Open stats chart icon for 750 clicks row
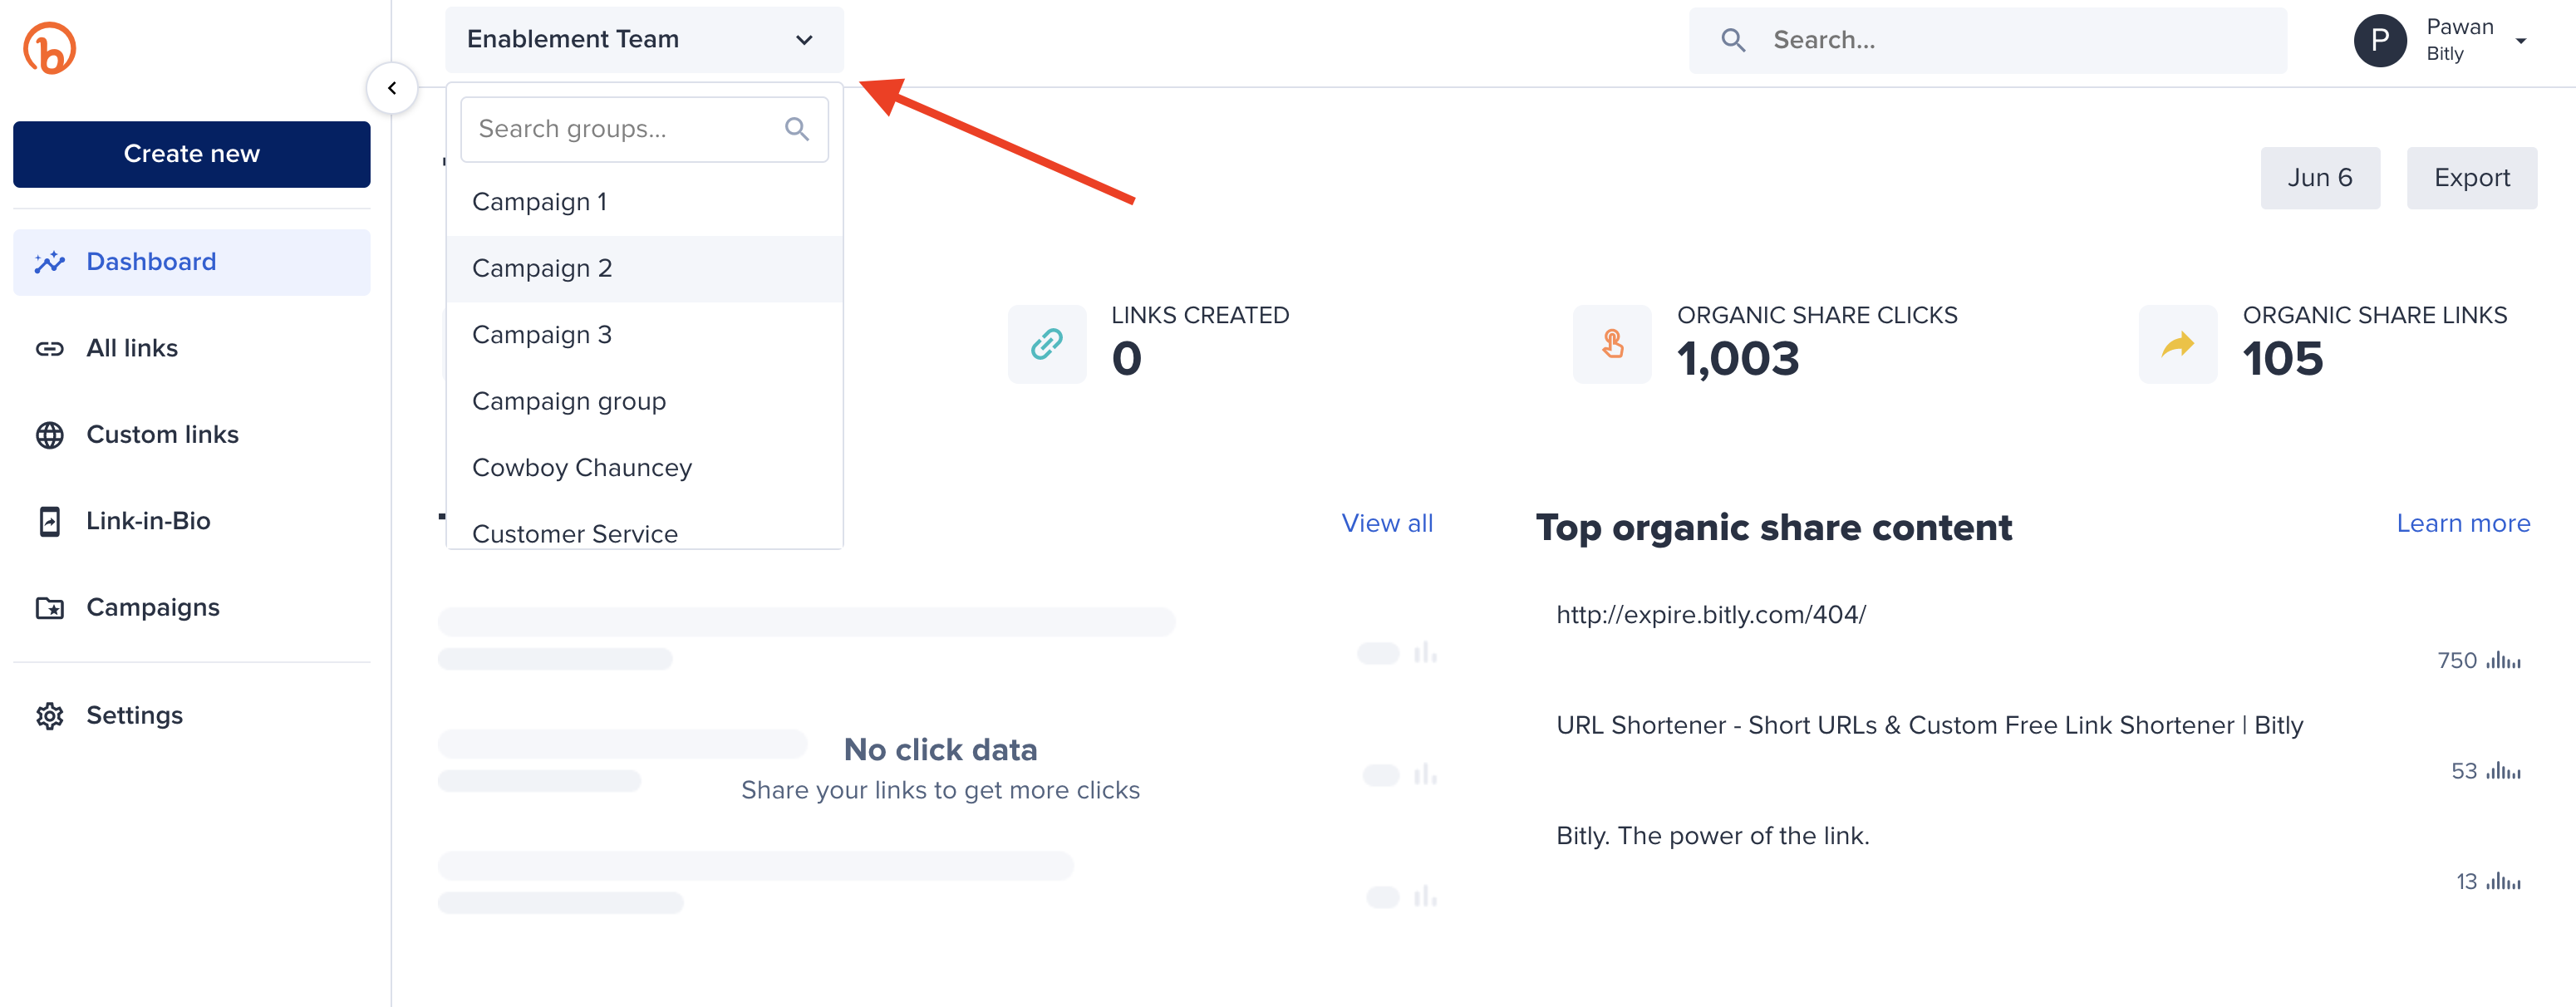Image resolution: width=2576 pixels, height=1007 pixels. (2504, 661)
